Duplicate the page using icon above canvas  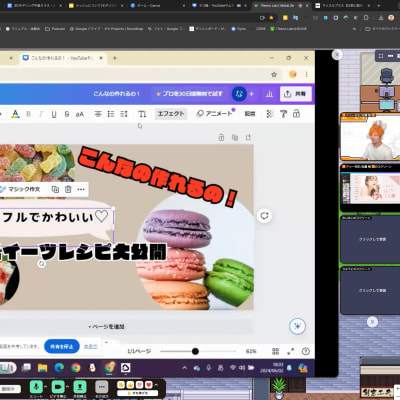point(235,138)
